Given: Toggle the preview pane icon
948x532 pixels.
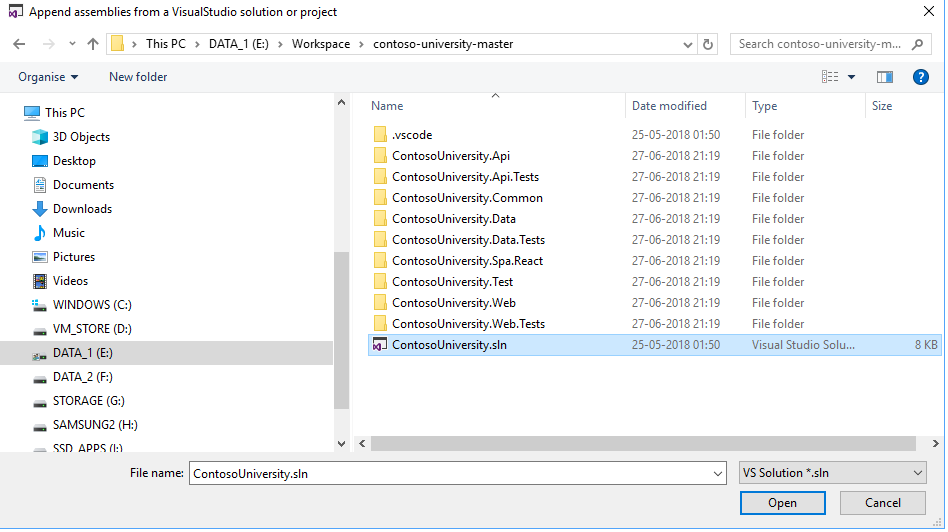Looking at the screenshot, I should [884, 77].
